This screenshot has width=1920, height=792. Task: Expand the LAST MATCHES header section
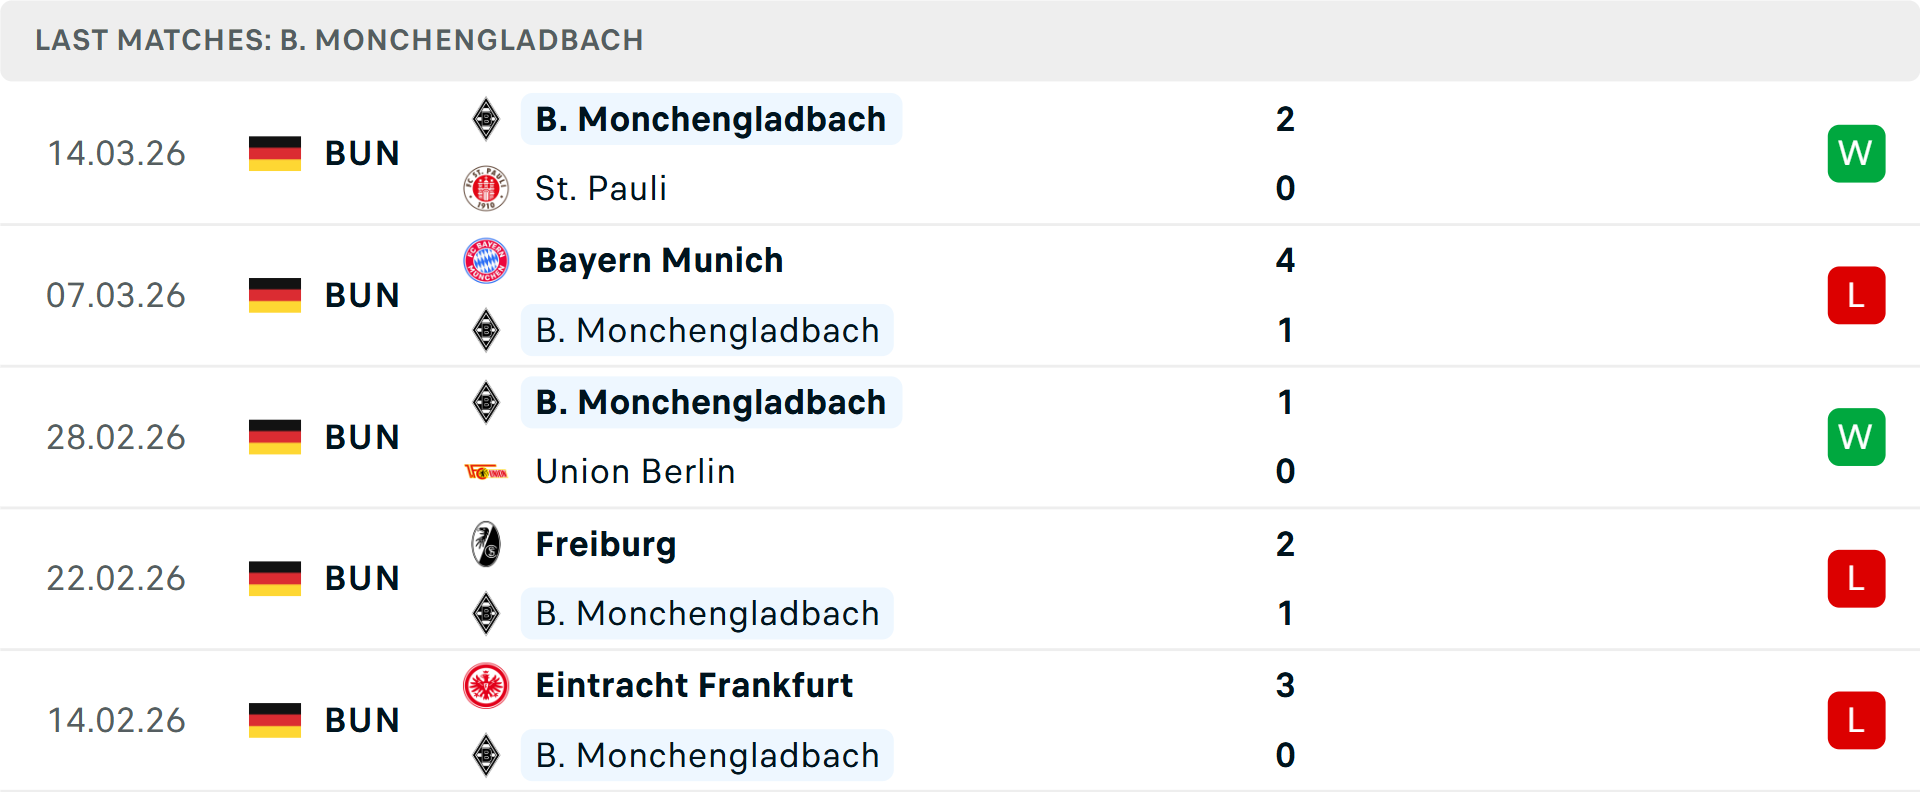point(340,40)
